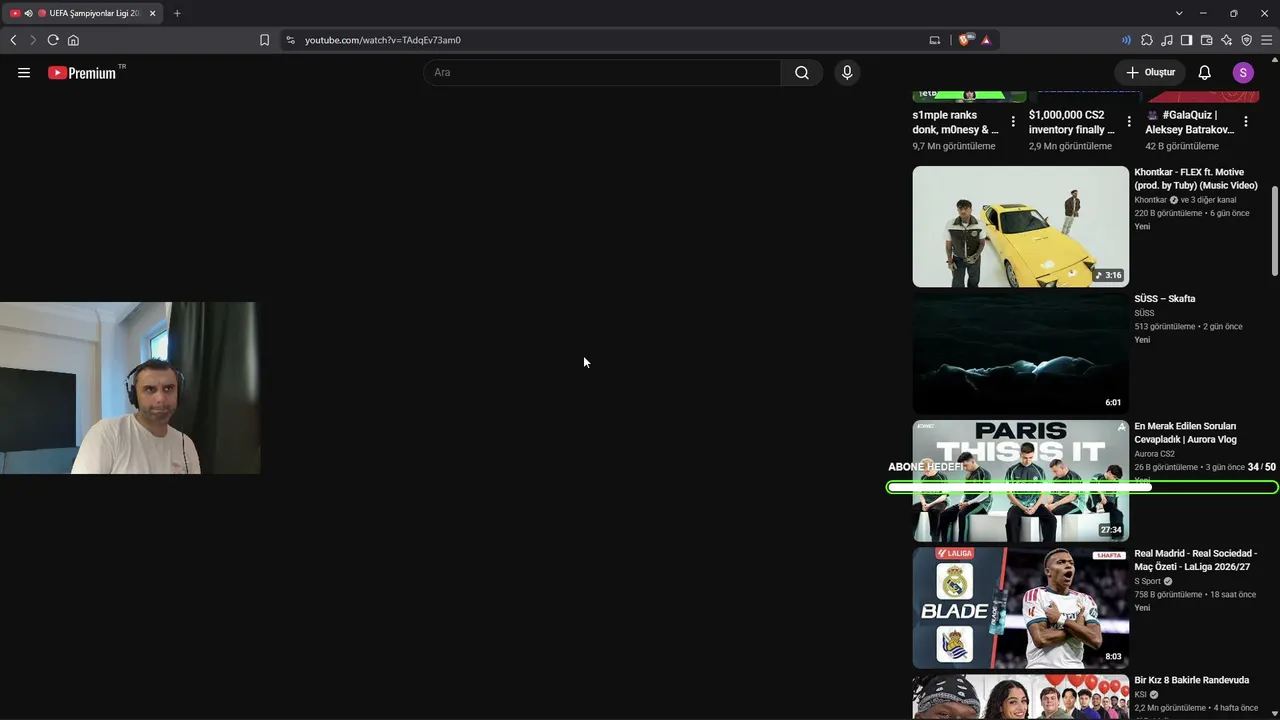1280x720 pixels.
Task: Open #GalaQuiz Aleksey Batrakov title
Action: click(1190, 122)
